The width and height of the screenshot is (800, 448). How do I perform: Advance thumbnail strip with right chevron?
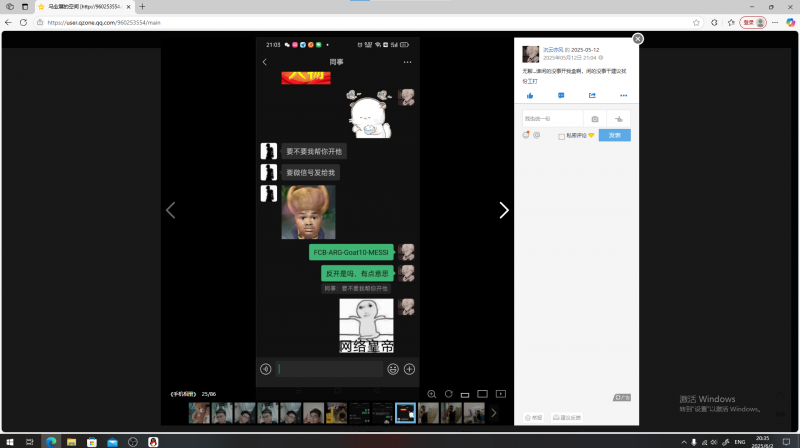pyautogui.click(x=493, y=413)
